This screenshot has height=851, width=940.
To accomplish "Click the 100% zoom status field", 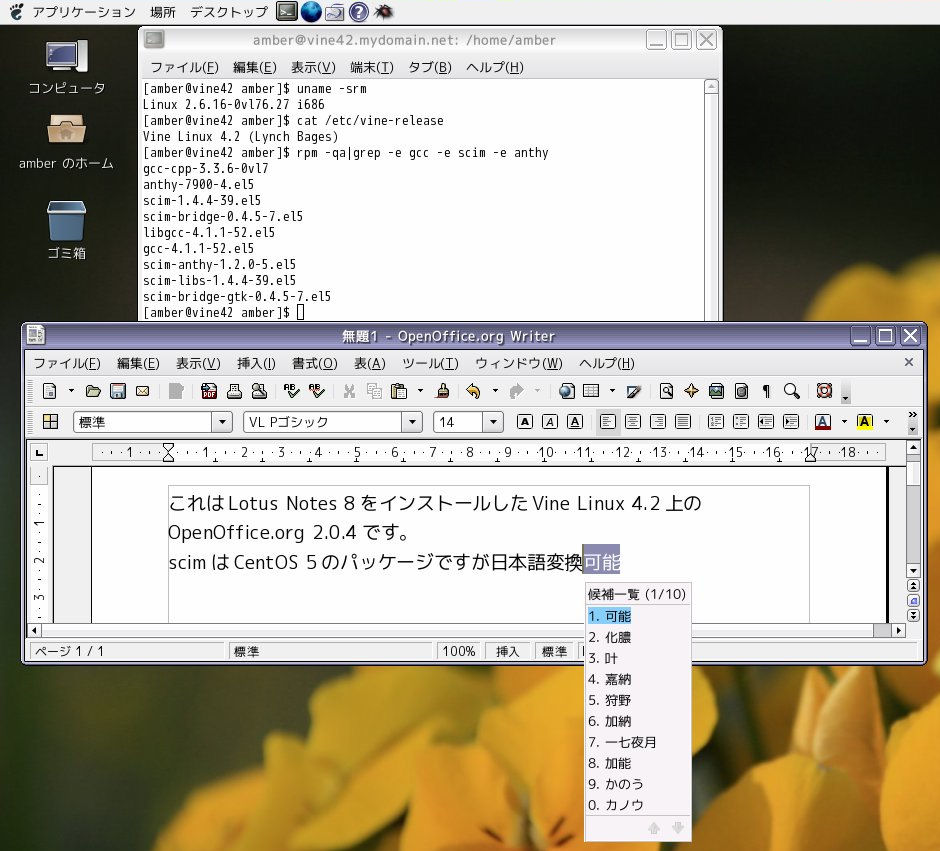I will click(x=459, y=651).
